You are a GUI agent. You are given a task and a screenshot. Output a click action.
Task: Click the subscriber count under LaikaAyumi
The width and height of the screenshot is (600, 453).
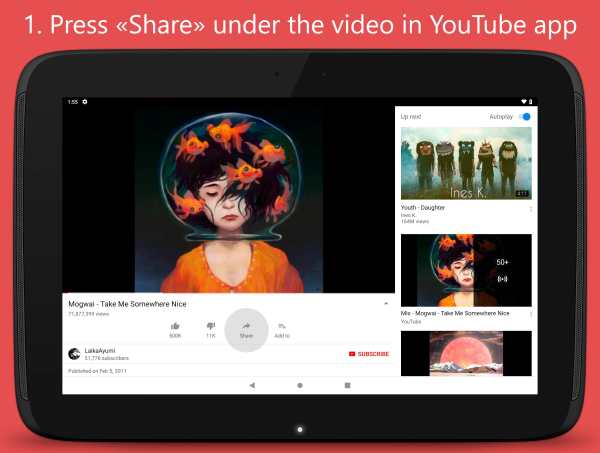[x=106, y=358]
